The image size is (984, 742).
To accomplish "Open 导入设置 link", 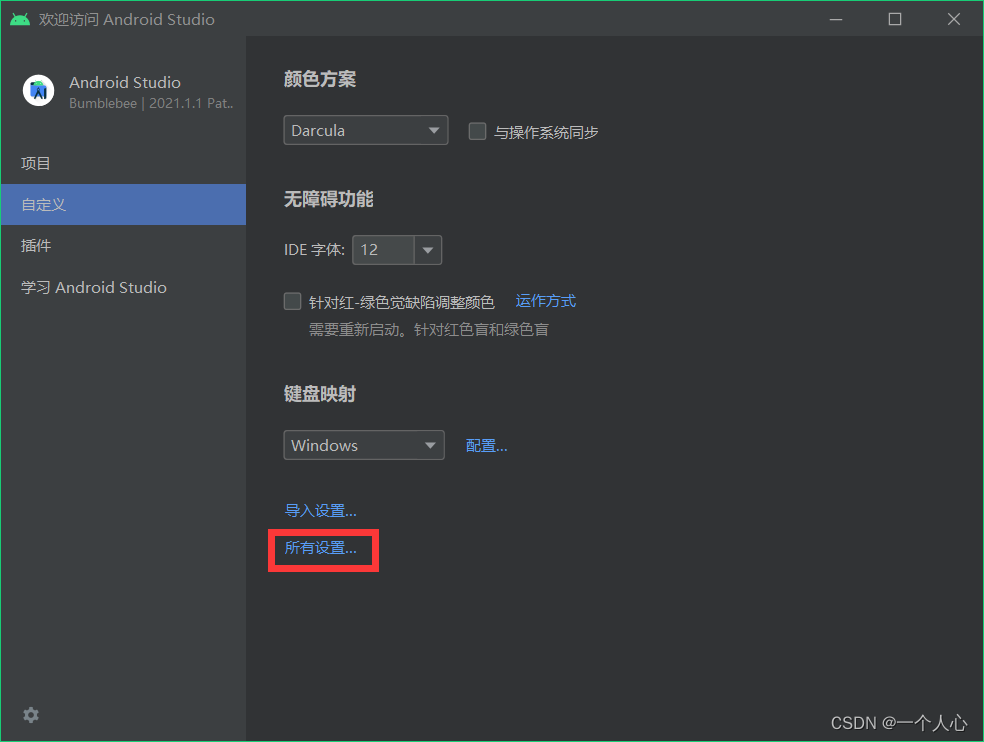I will click(321, 510).
